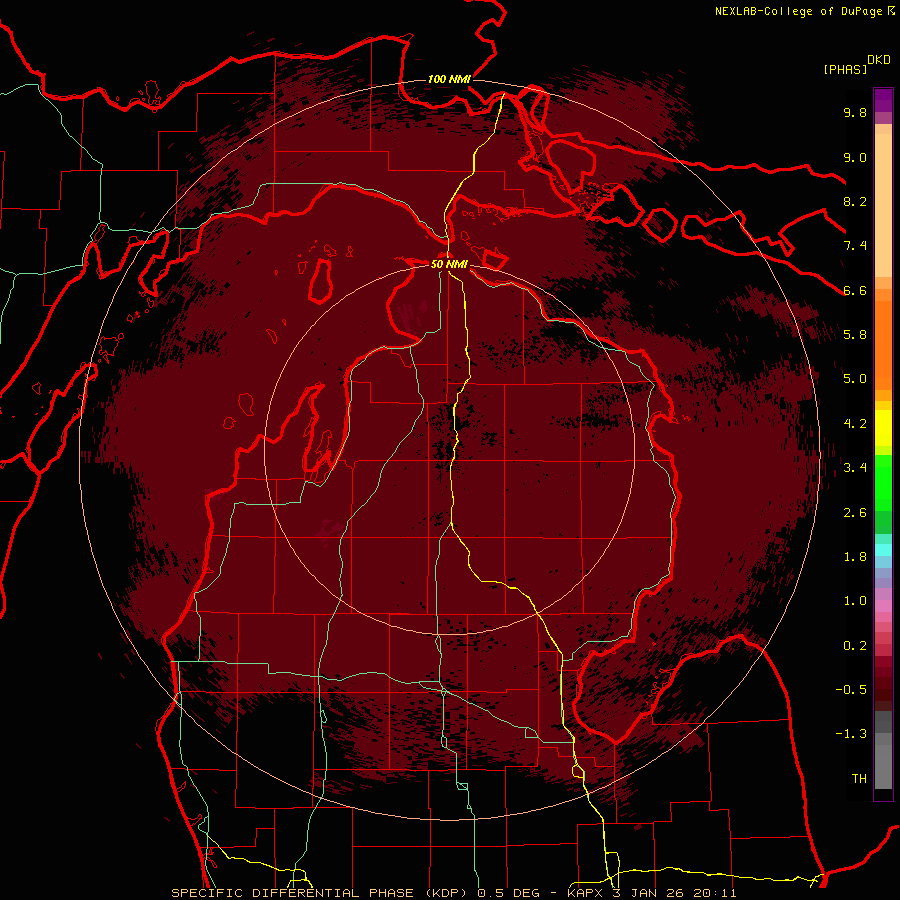Click the cyan segment of color bar
This screenshot has height=900, width=900.
(x=883, y=549)
